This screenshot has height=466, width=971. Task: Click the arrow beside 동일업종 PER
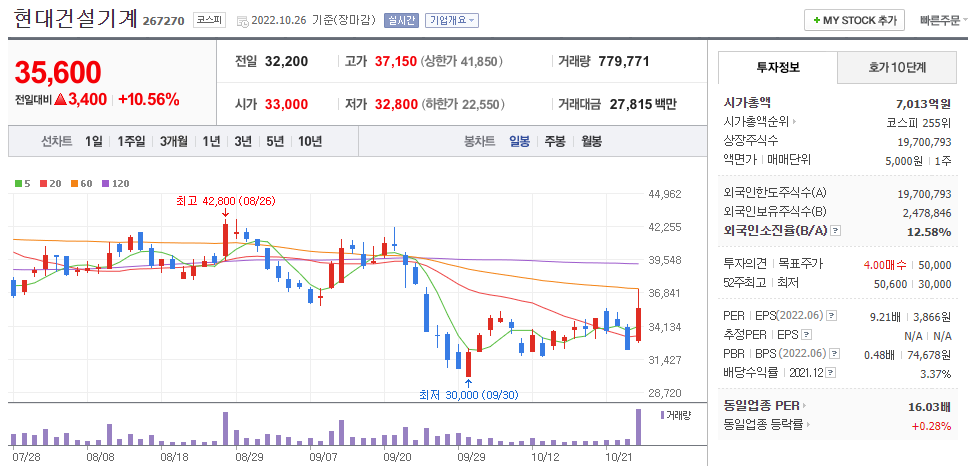pos(805,406)
